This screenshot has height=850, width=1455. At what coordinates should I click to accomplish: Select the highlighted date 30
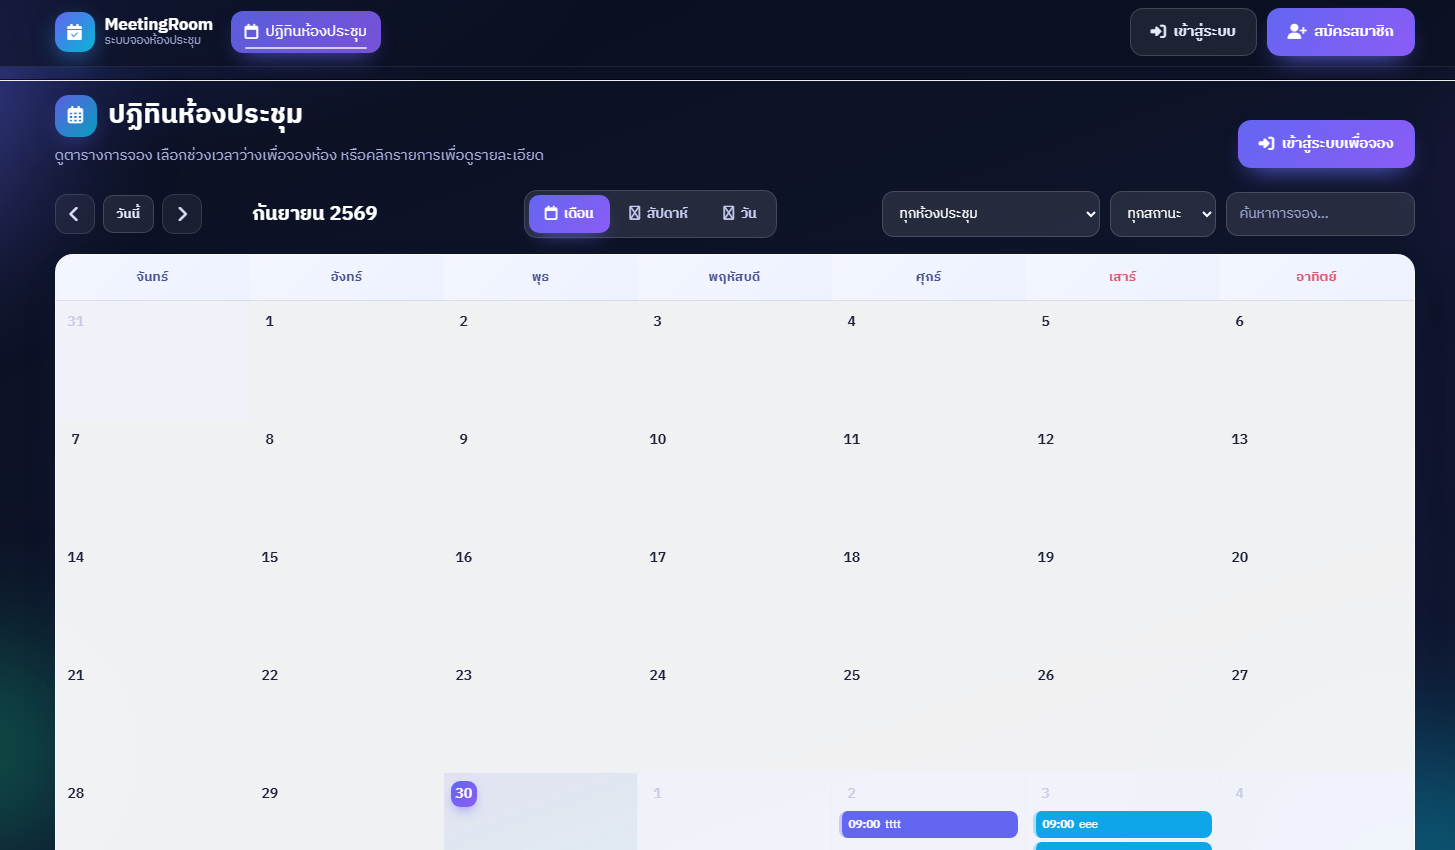(x=464, y=794)
